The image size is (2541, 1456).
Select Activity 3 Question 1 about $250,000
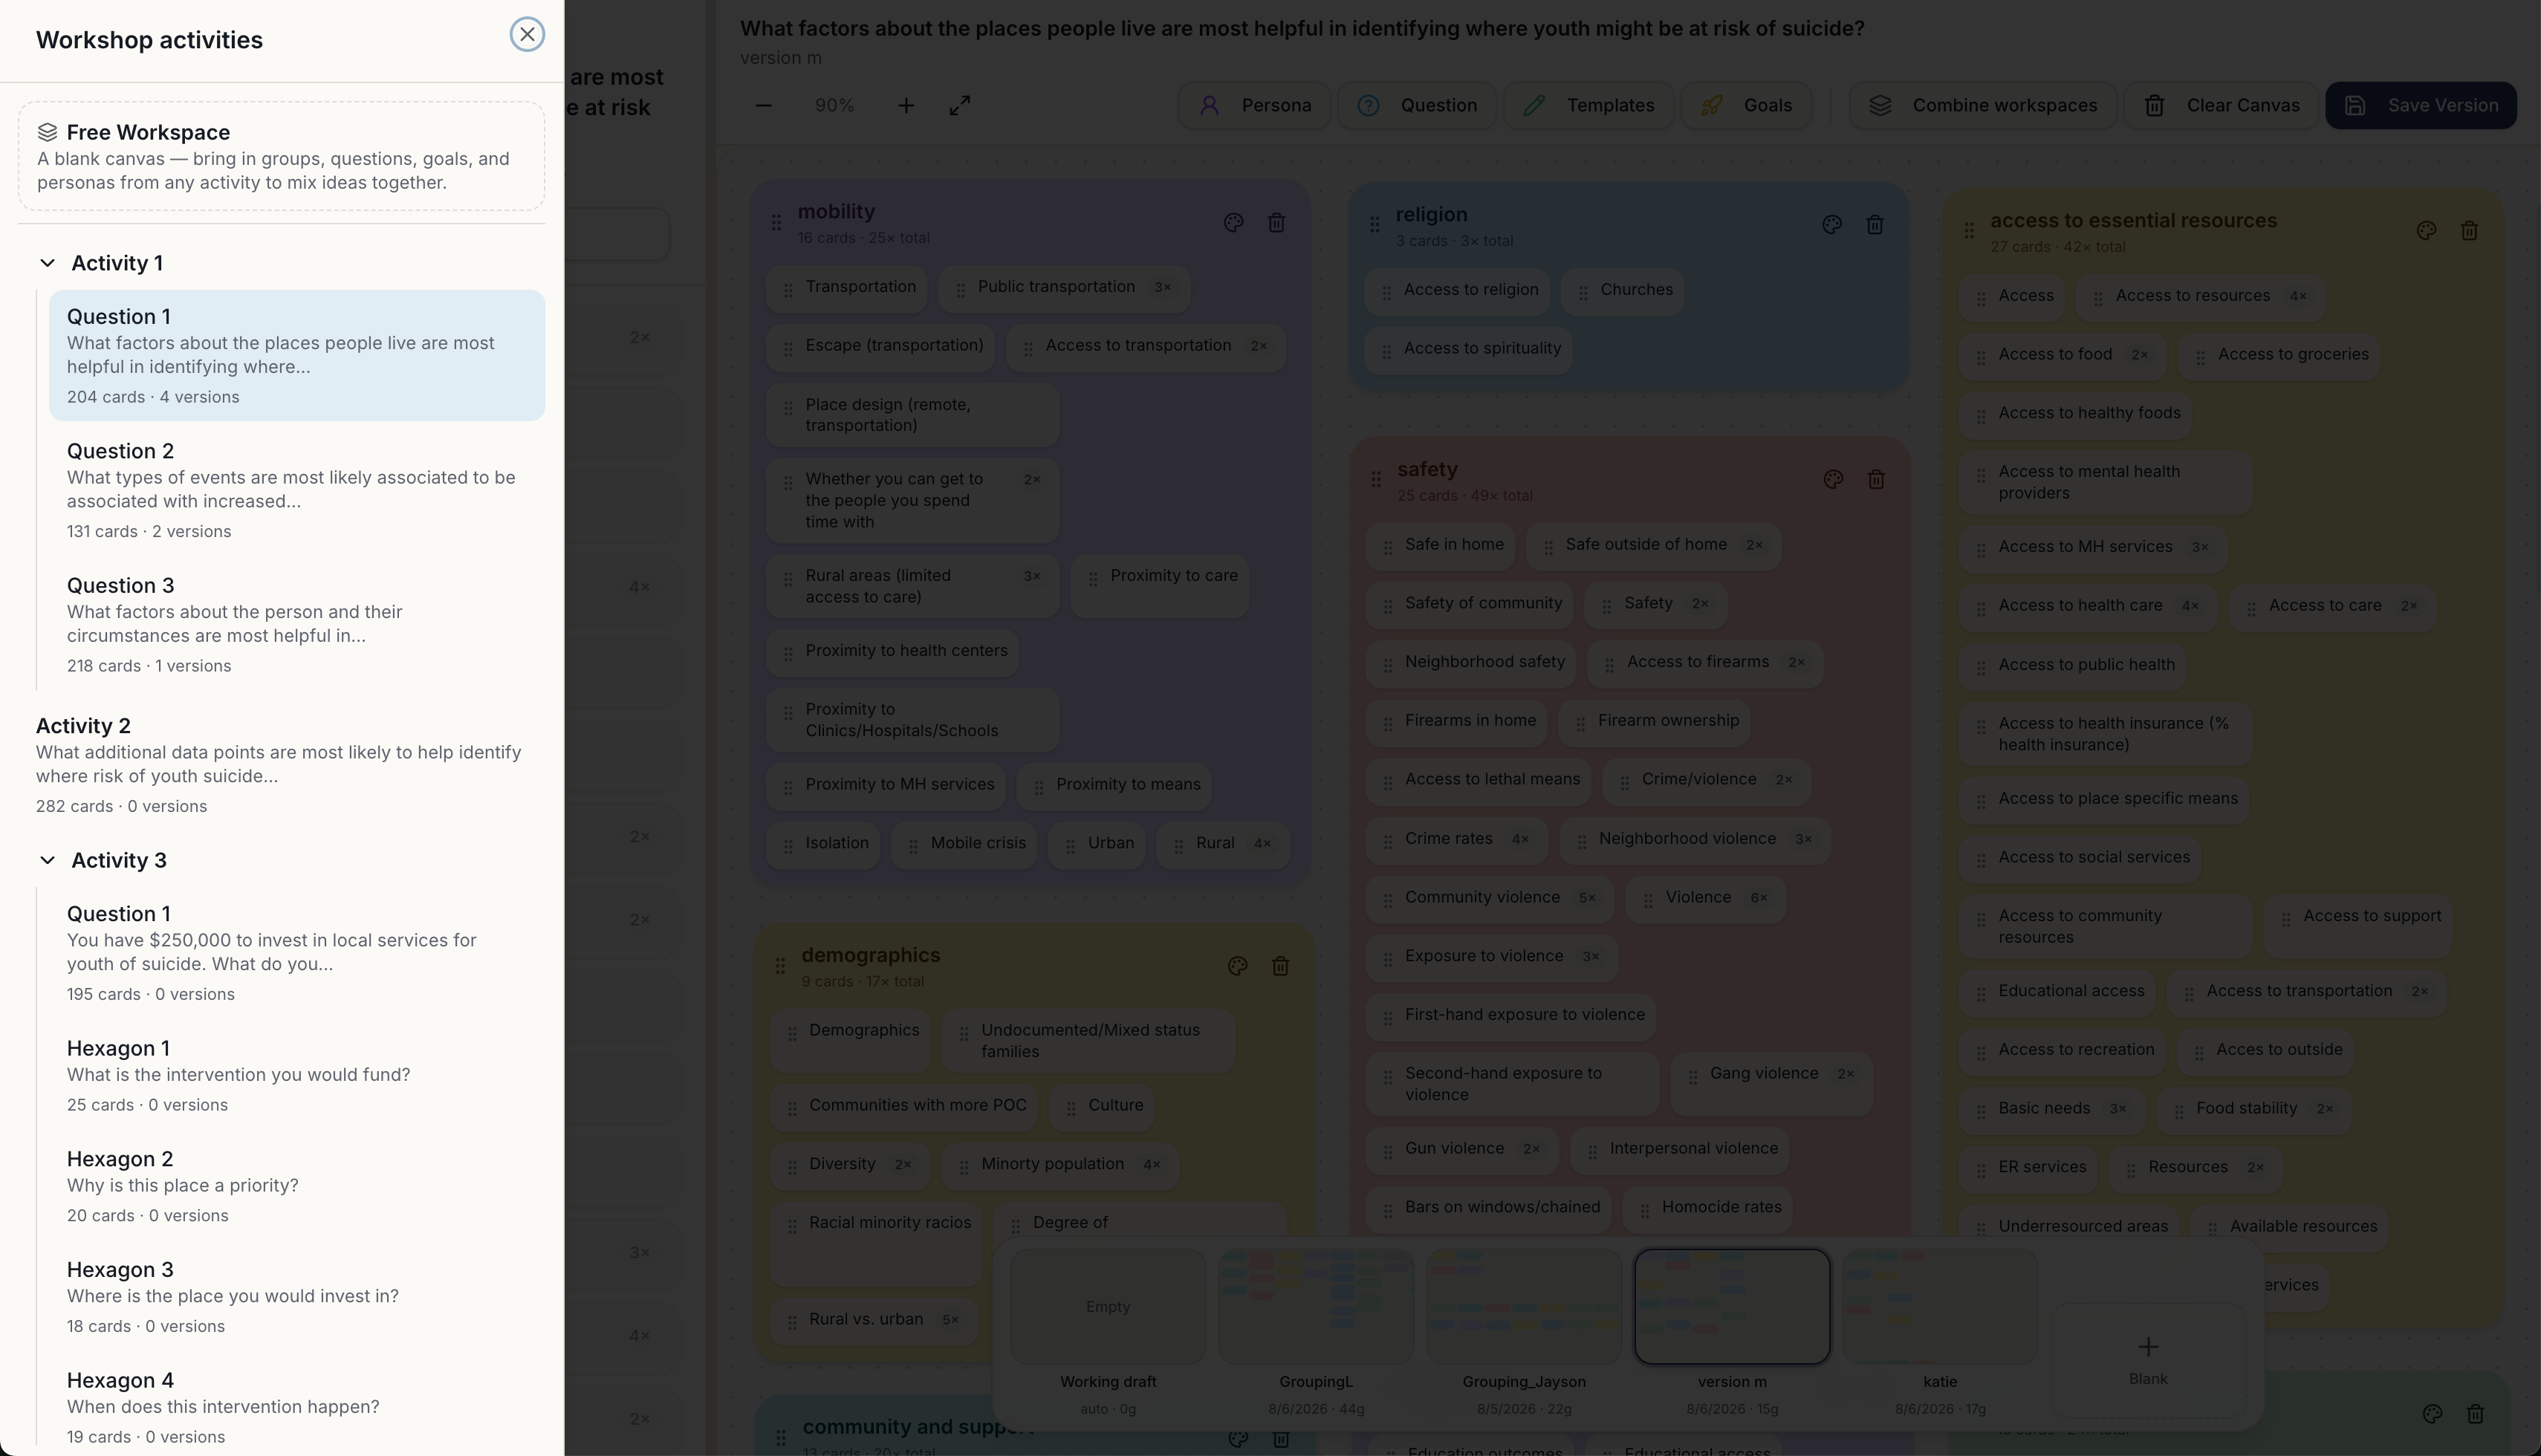[297, 953]
